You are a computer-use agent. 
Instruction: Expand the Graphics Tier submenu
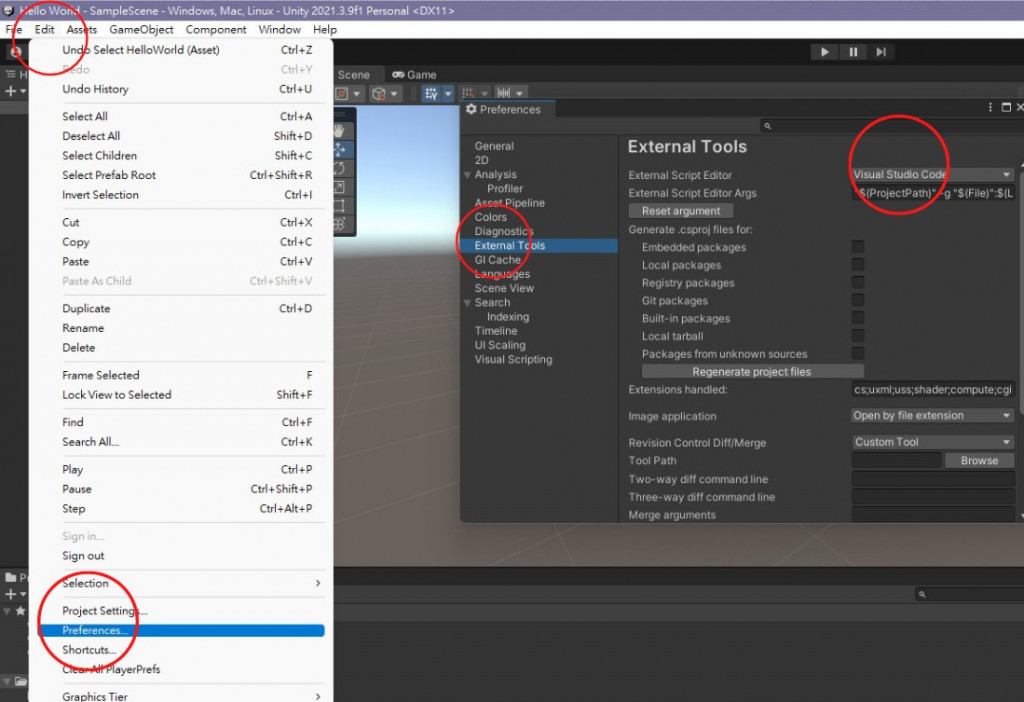click(318, 697)
